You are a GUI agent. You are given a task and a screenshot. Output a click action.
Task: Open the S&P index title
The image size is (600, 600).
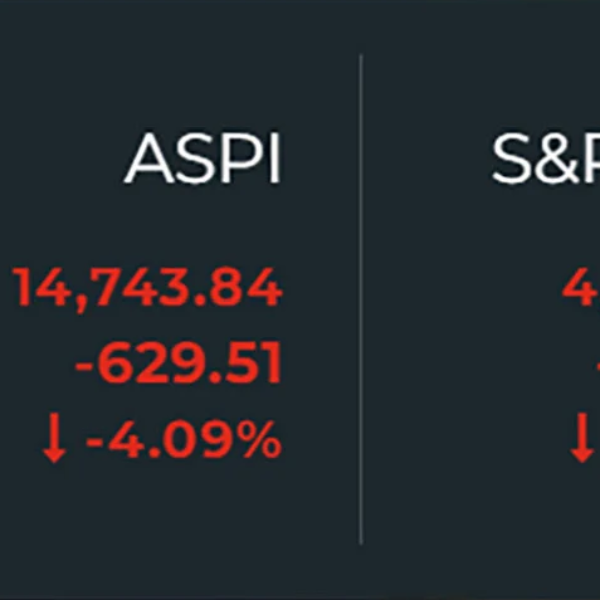pos(546,158)
